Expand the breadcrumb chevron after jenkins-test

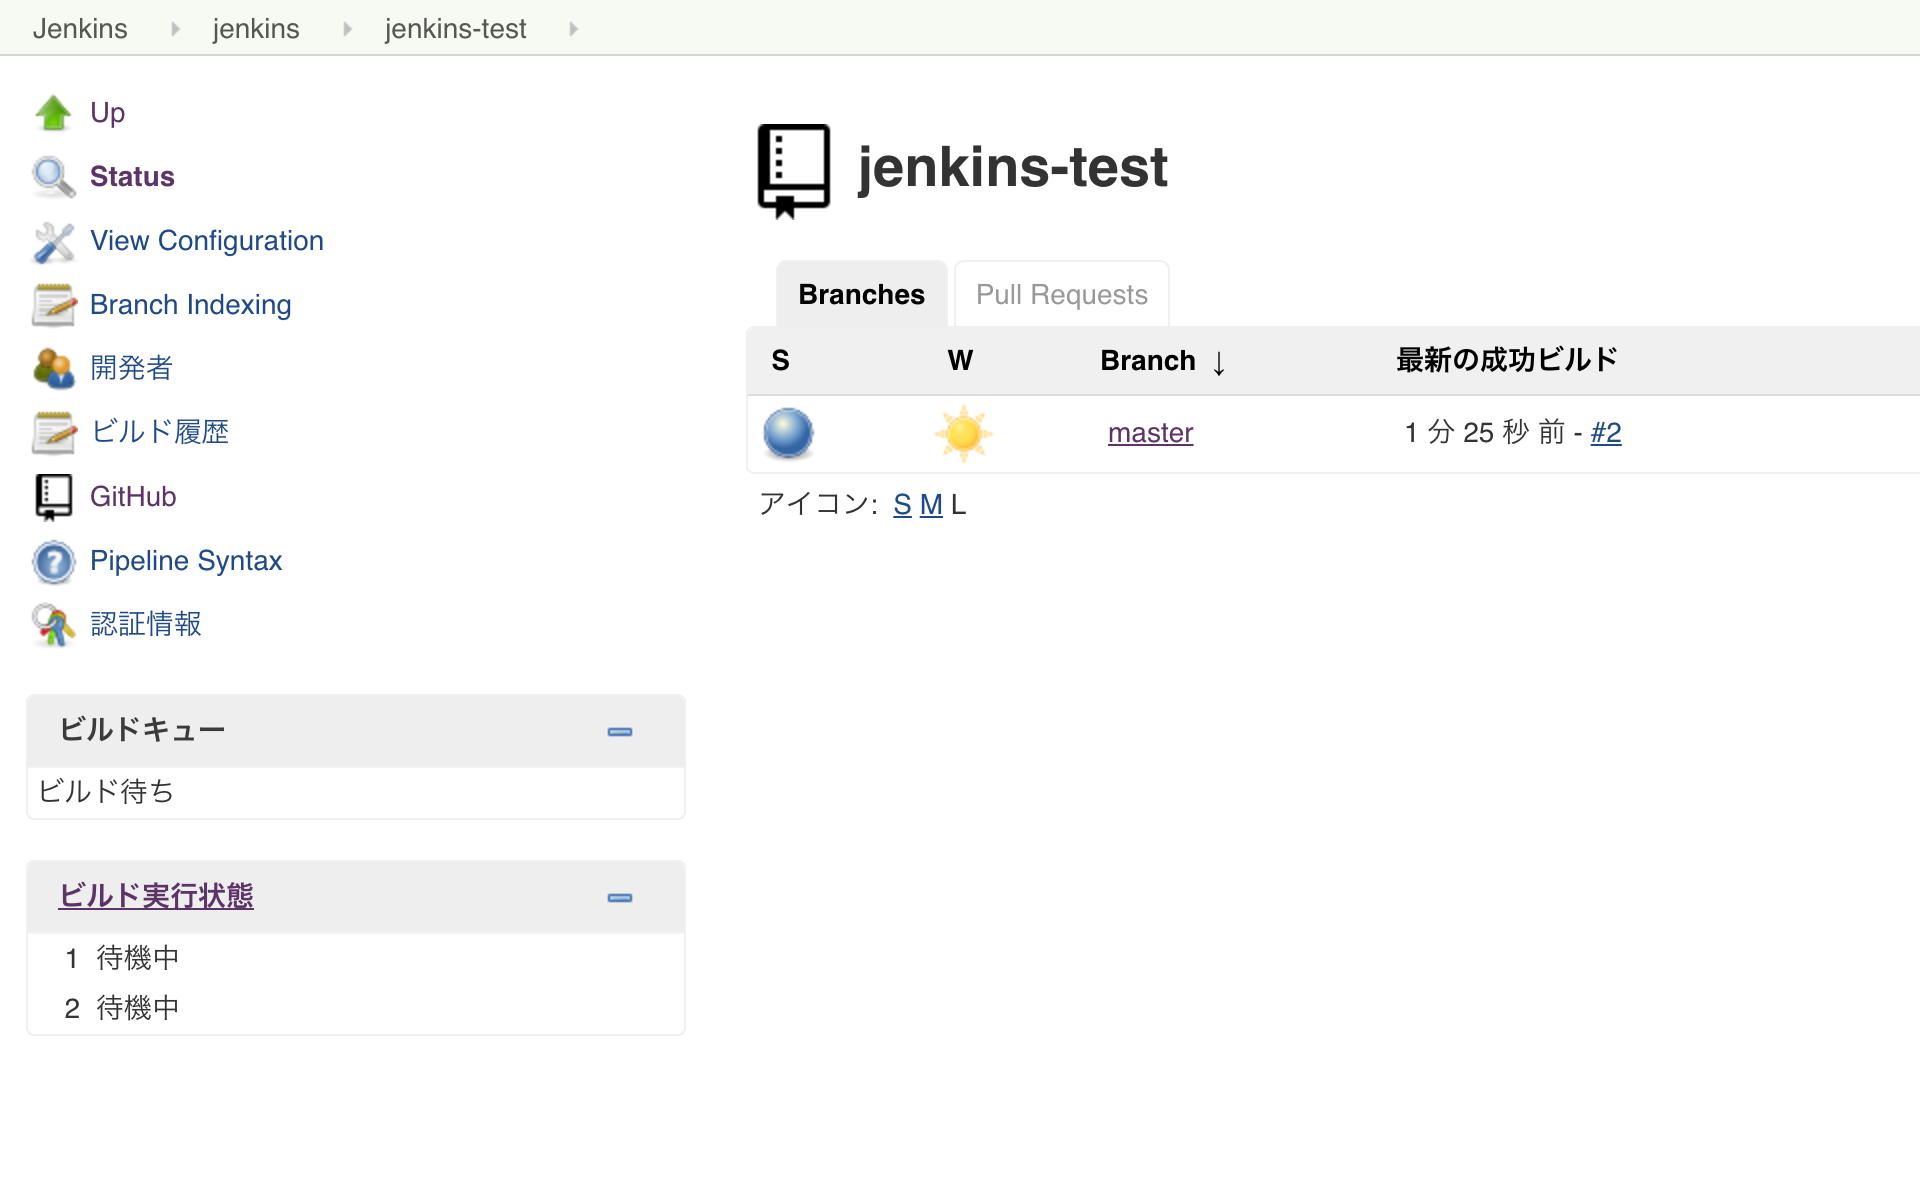point(573,28)
